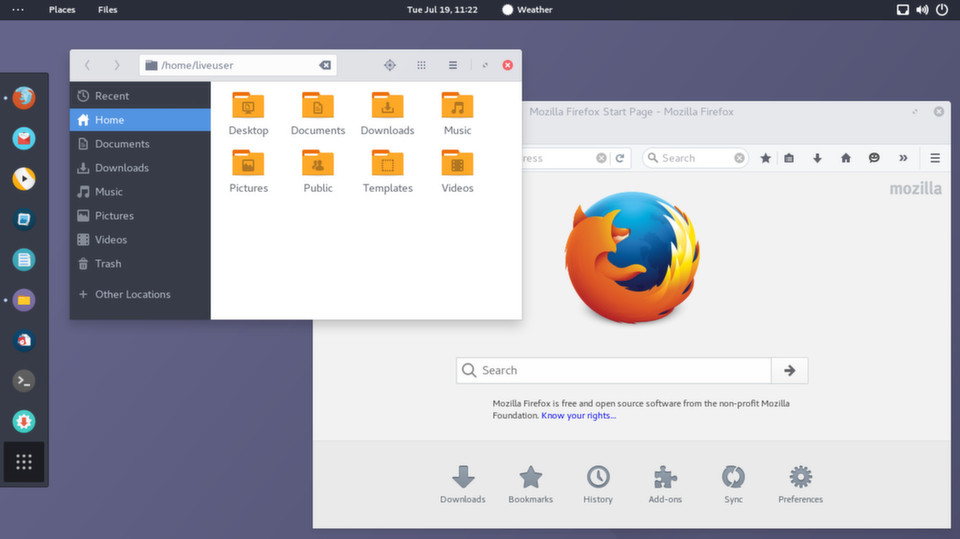Open the volume control indicator

click(x=922, y=10)
